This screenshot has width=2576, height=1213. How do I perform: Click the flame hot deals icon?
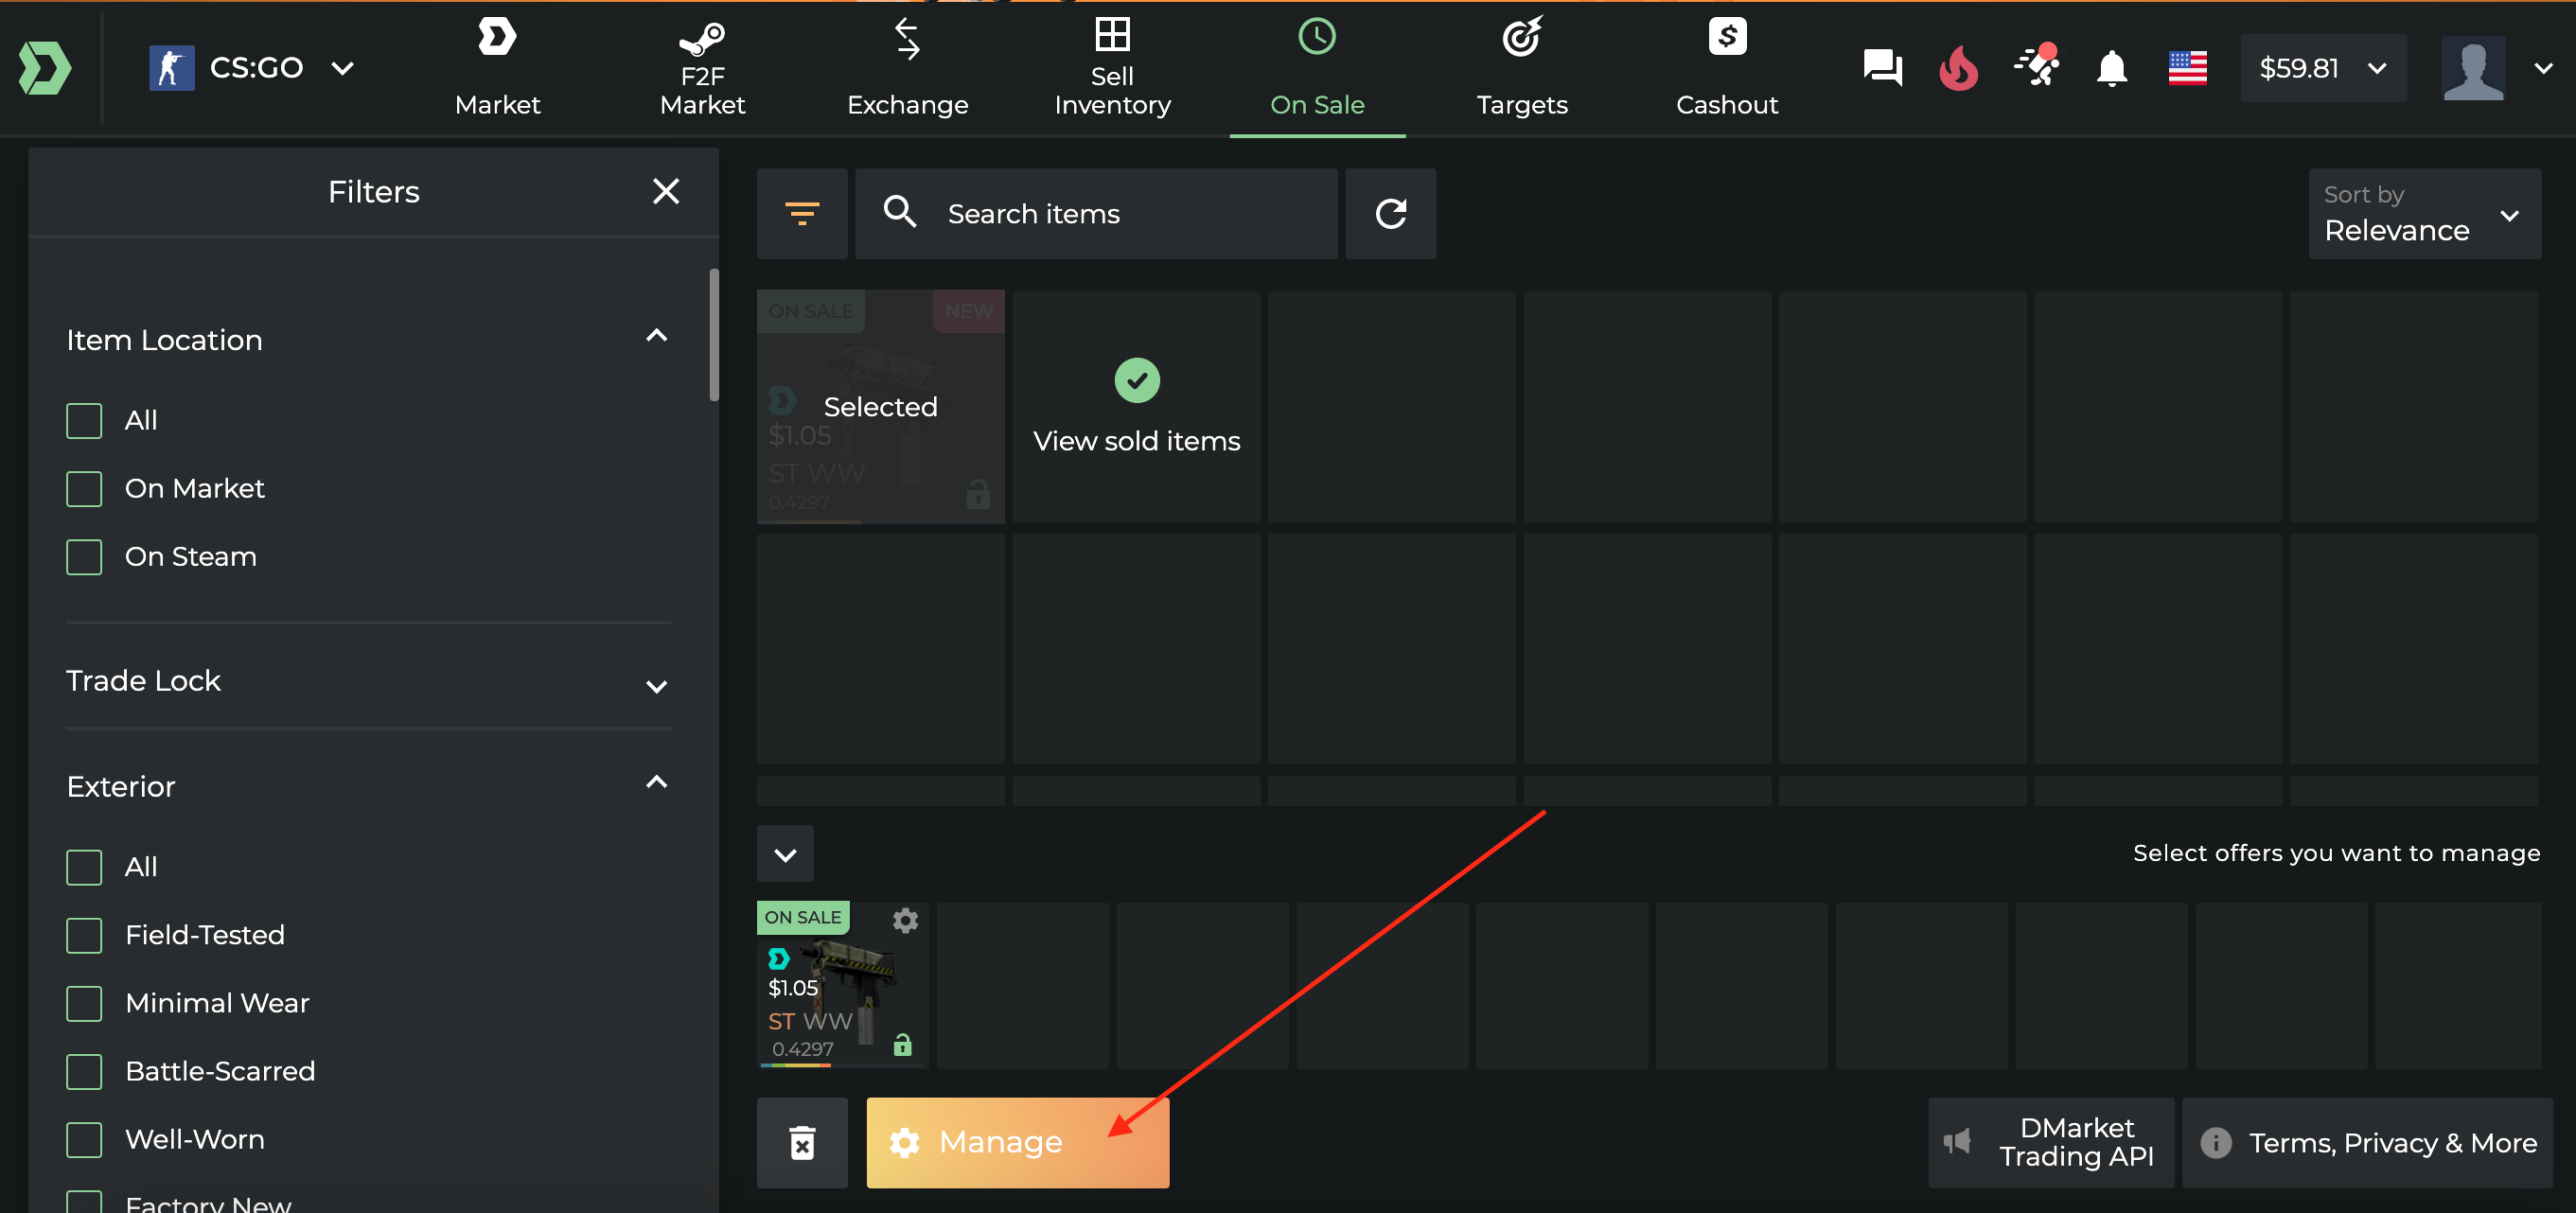point(1958,68)
